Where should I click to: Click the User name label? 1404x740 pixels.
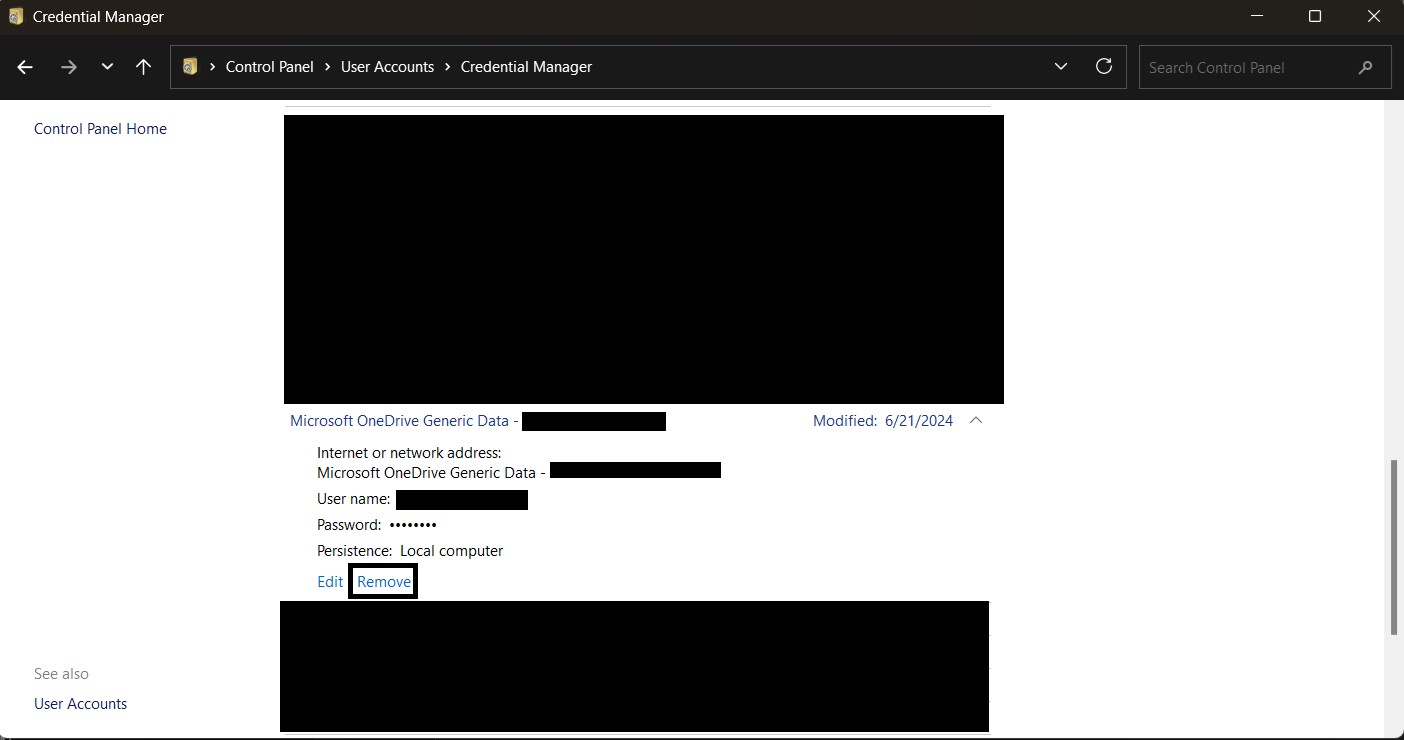point(354,499)
